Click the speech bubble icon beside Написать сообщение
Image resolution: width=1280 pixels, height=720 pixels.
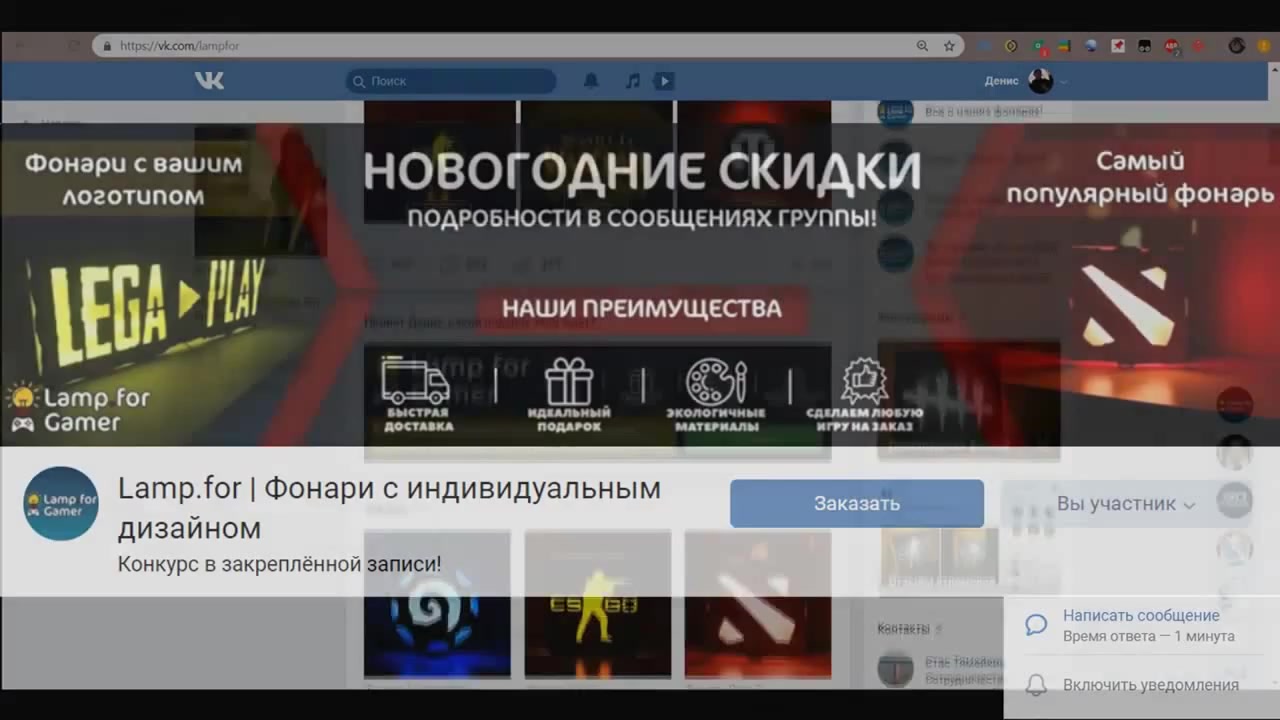click(1036, 626)
